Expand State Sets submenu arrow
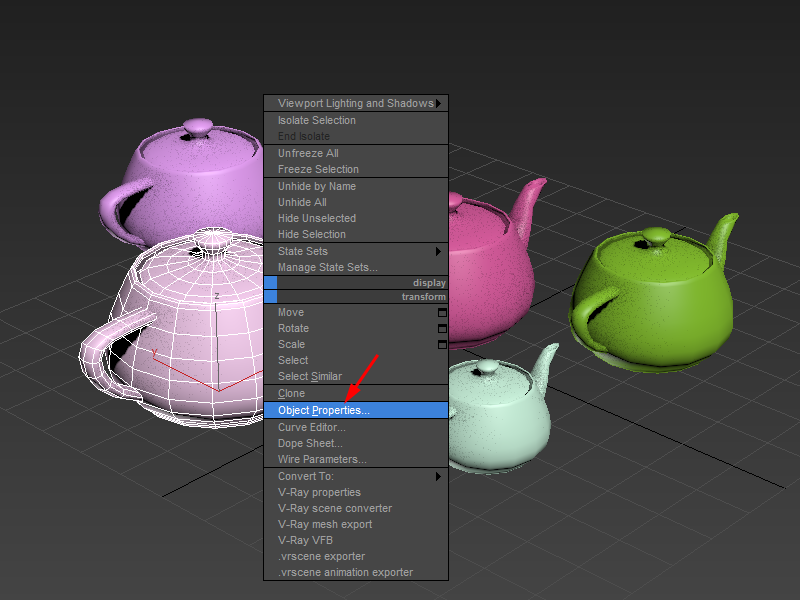 pyautogui.click(x=438, y=252)
